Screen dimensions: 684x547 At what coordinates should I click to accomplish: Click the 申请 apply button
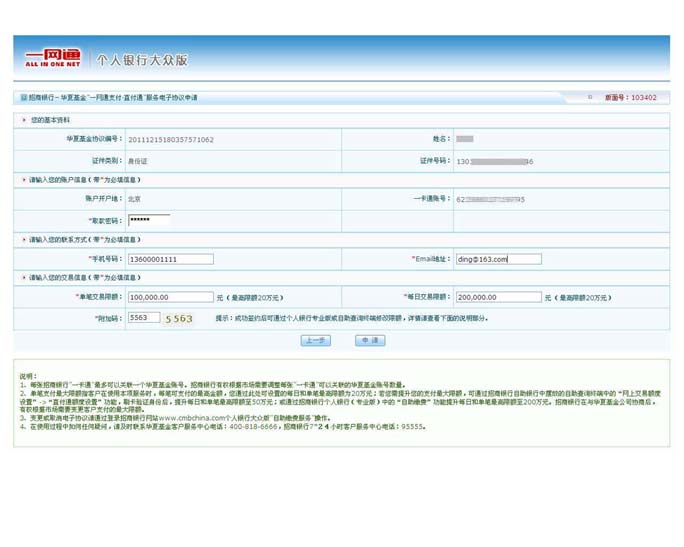click(370, 340)
